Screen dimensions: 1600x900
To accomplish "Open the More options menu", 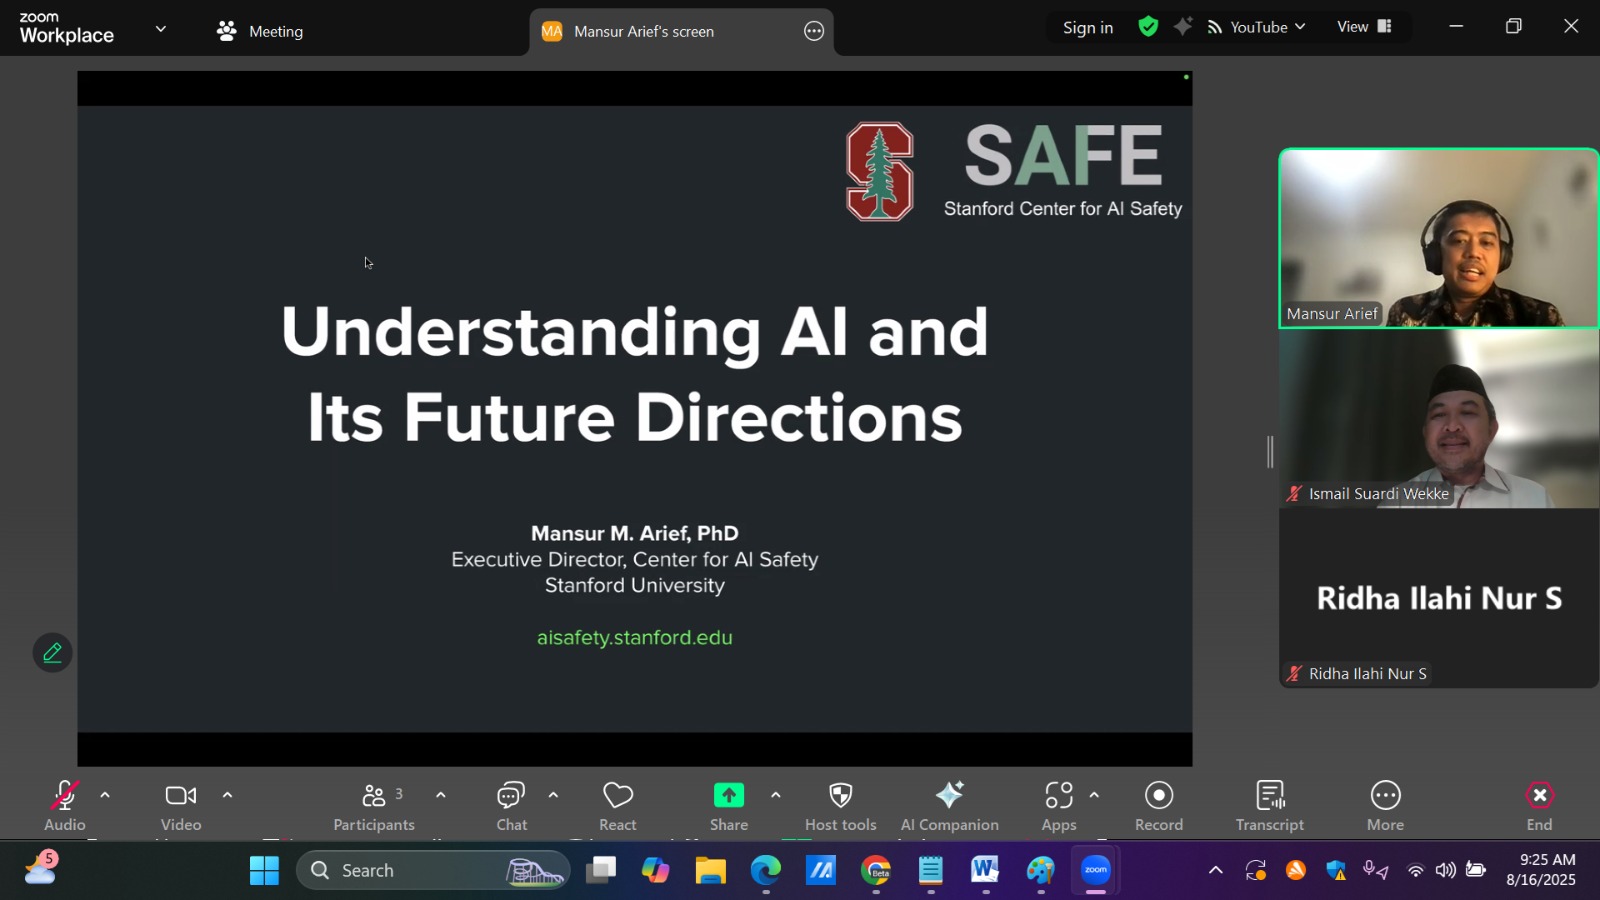I will pyautogui.click(x=1385, y=805).
